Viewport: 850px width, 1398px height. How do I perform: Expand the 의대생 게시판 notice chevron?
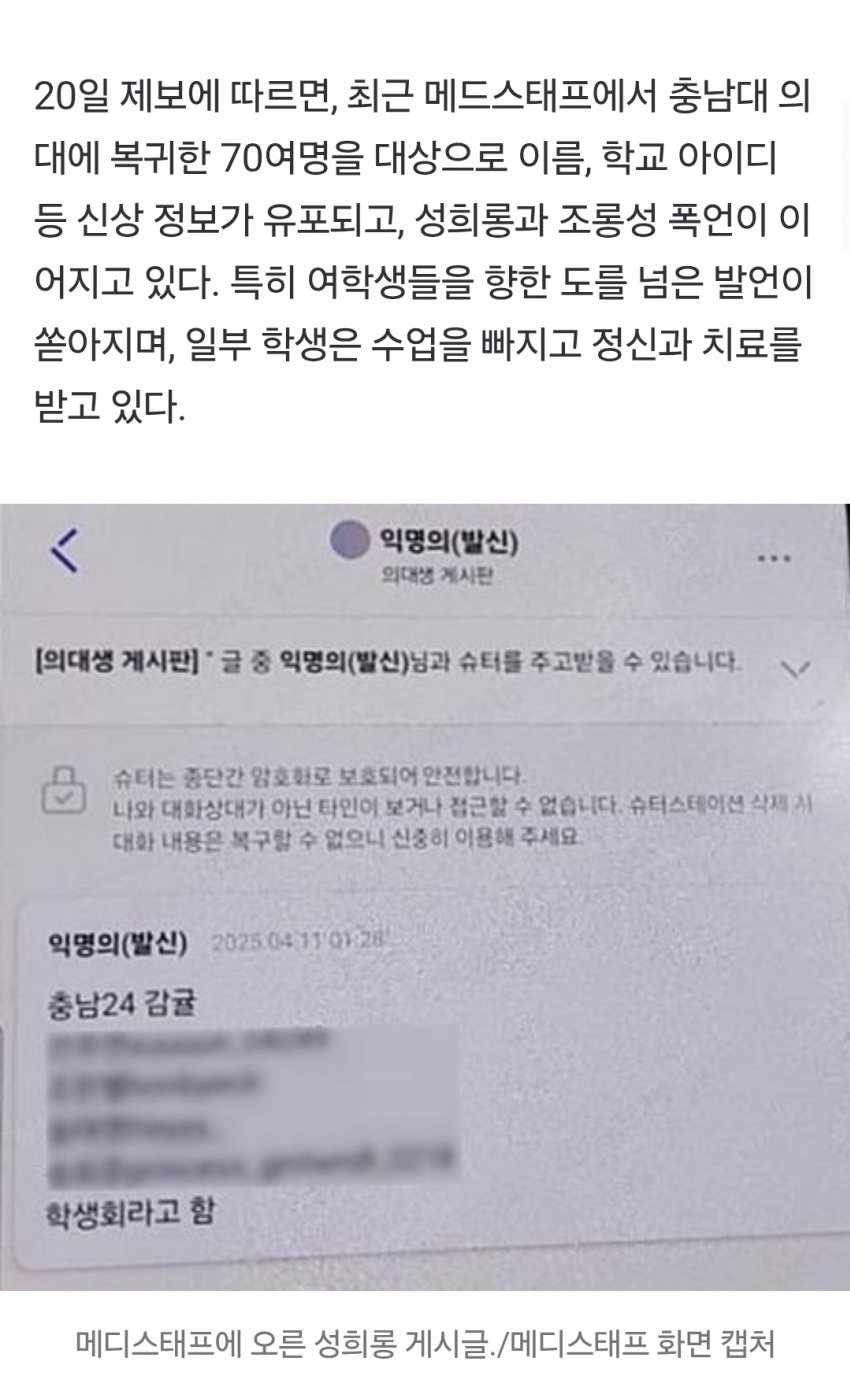pyautogui.click(x=794, y=668)
